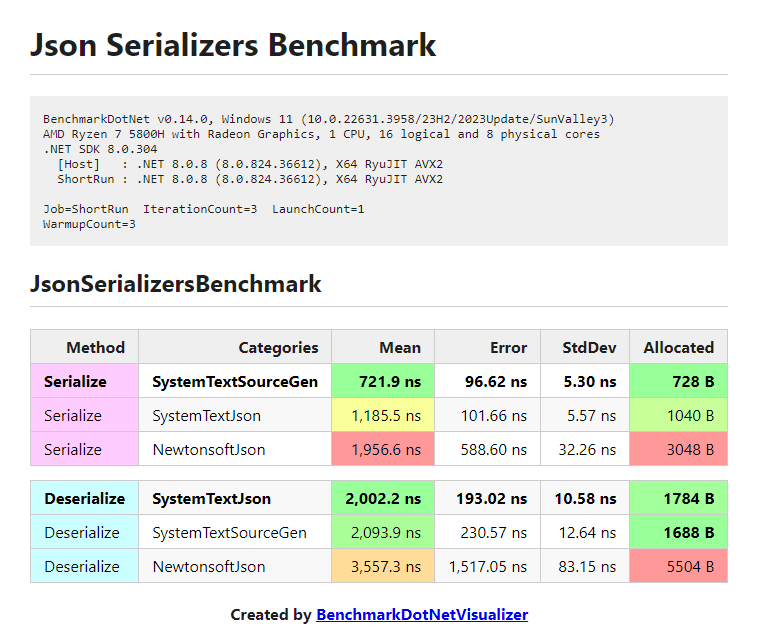The width and height of the screenshot is (758, 634).
Task: Click the 5.30 ns StdDev cell
Action: (x=585, y=381)
